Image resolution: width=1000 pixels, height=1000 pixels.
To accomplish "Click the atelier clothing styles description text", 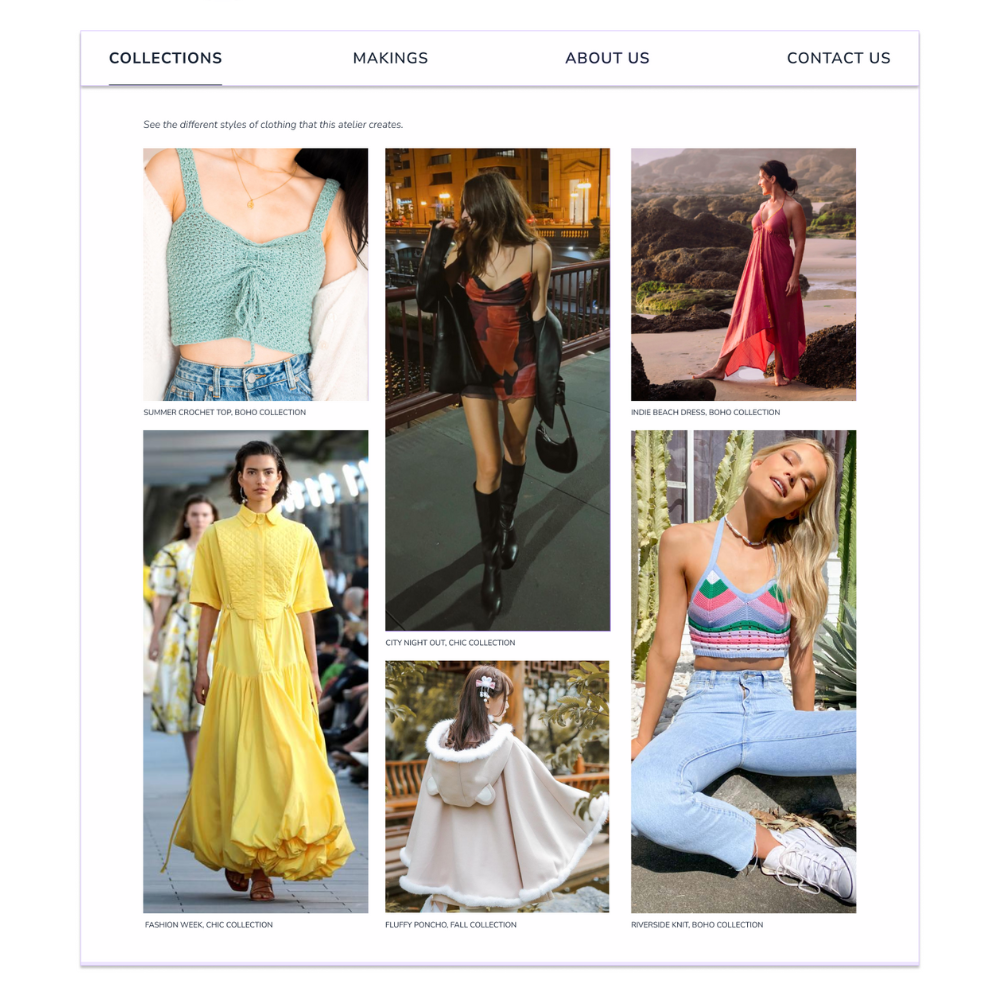I will point(273,124).
